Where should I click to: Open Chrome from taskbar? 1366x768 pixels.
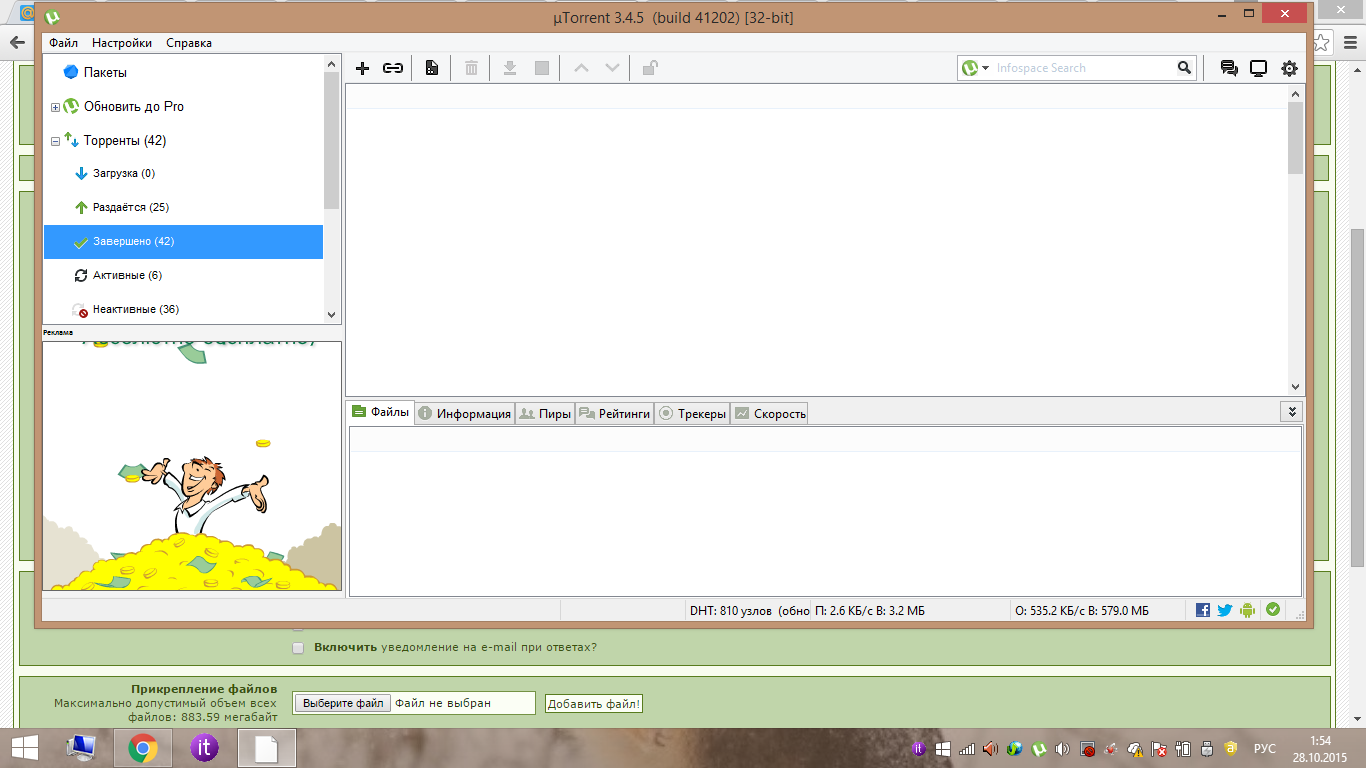tap(143, 748)
